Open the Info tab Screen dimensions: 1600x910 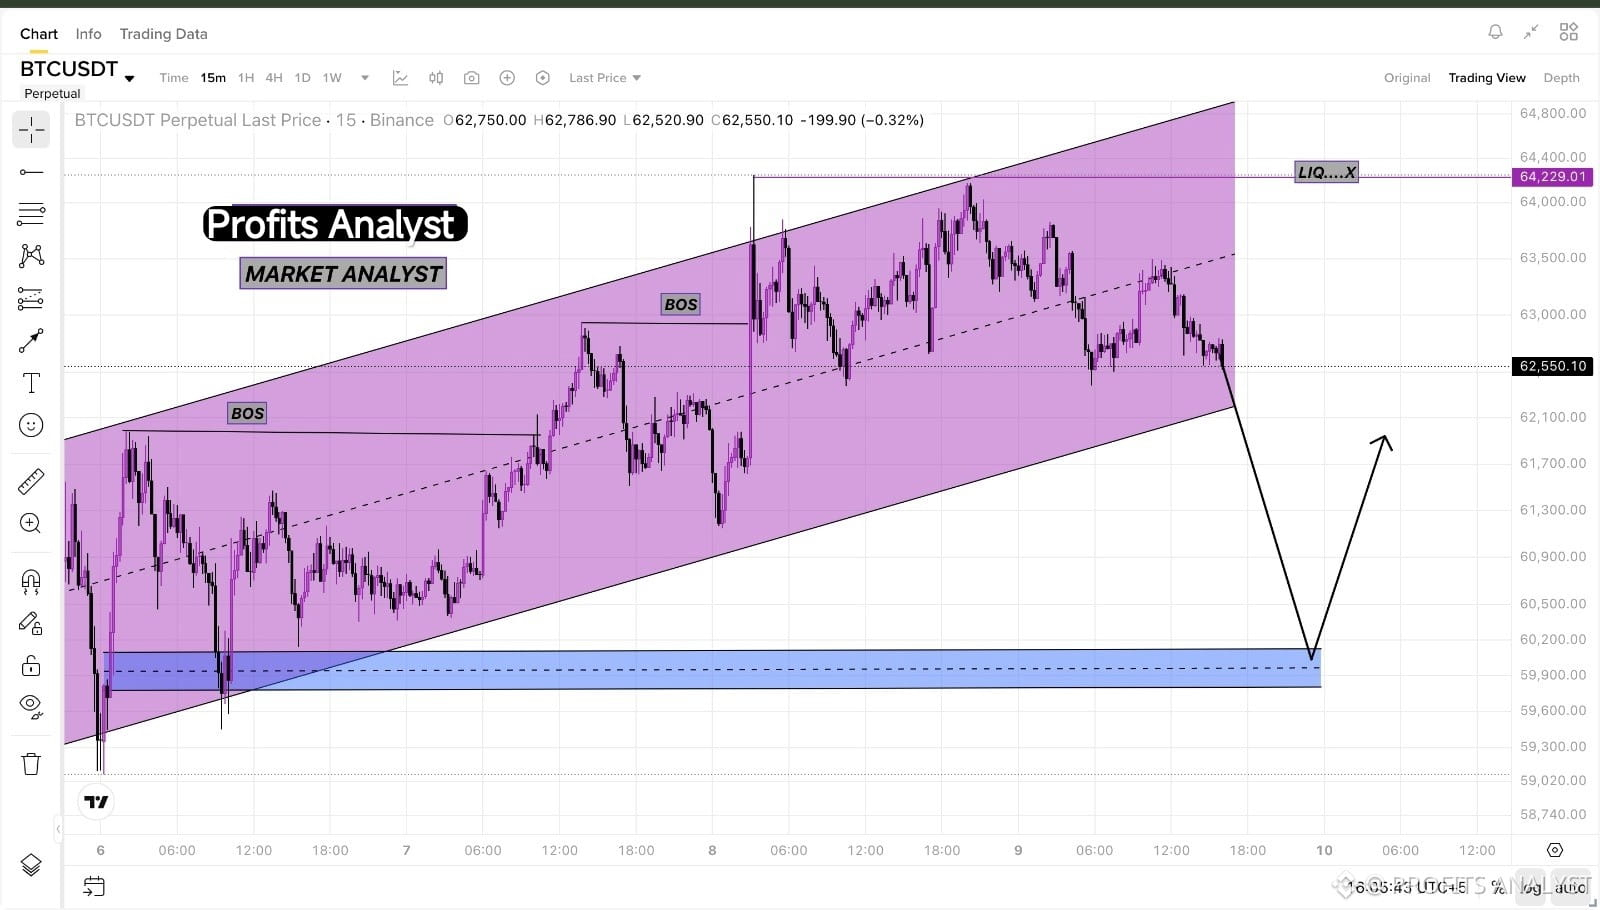tap(89, 33)
